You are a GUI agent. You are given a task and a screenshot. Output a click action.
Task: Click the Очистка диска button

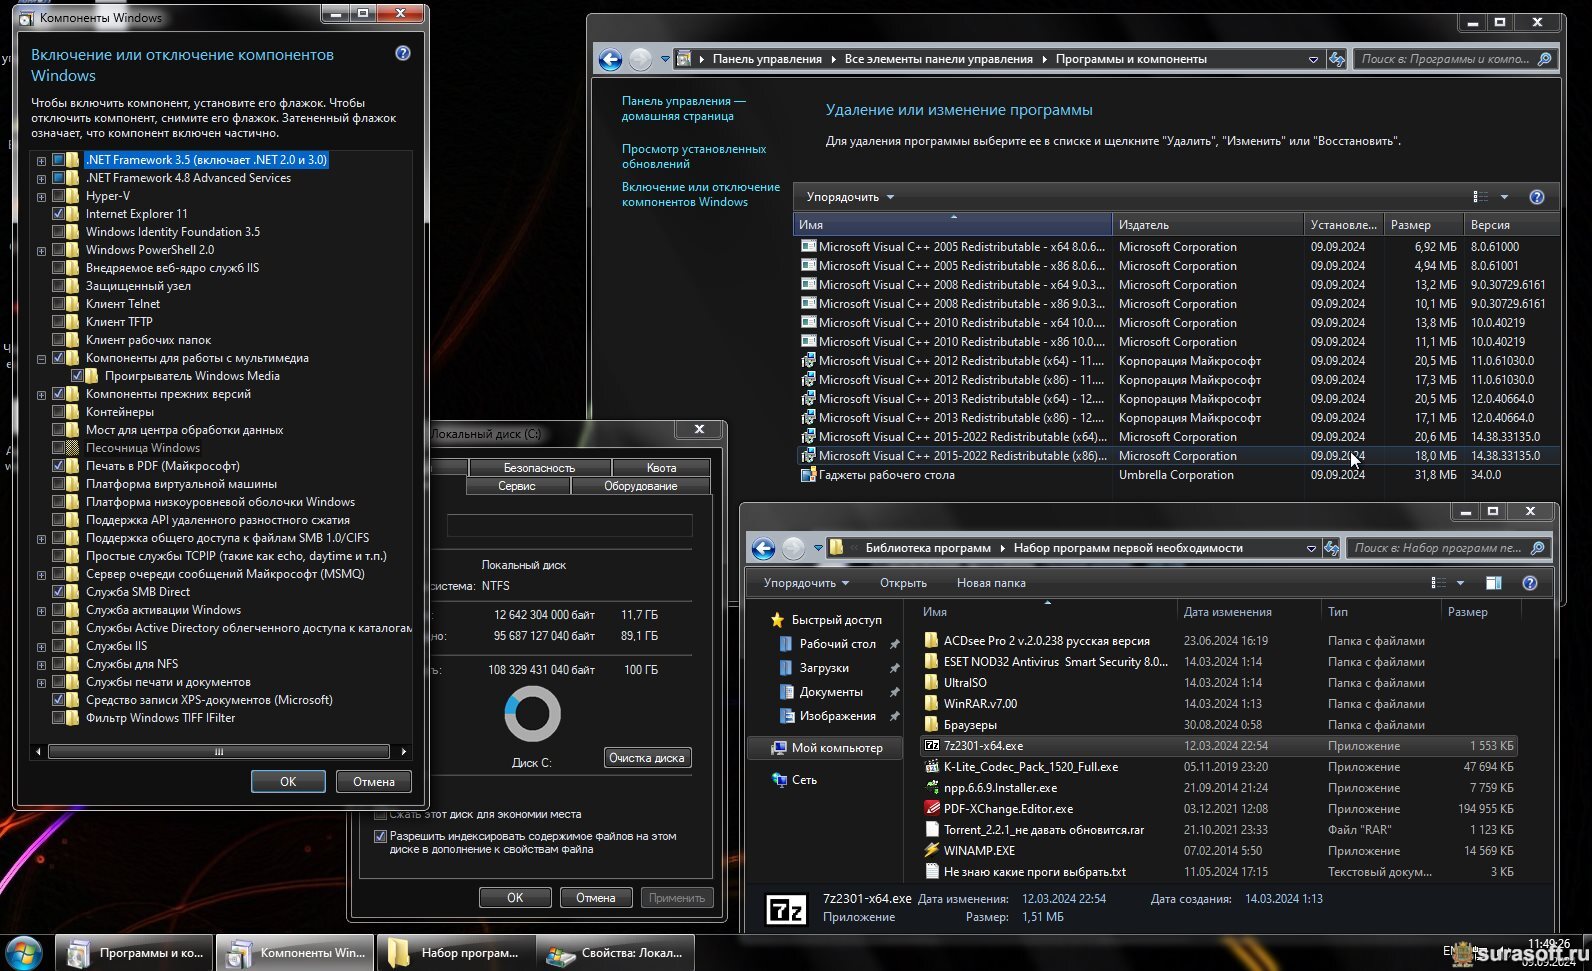click(x=647, y=758)
